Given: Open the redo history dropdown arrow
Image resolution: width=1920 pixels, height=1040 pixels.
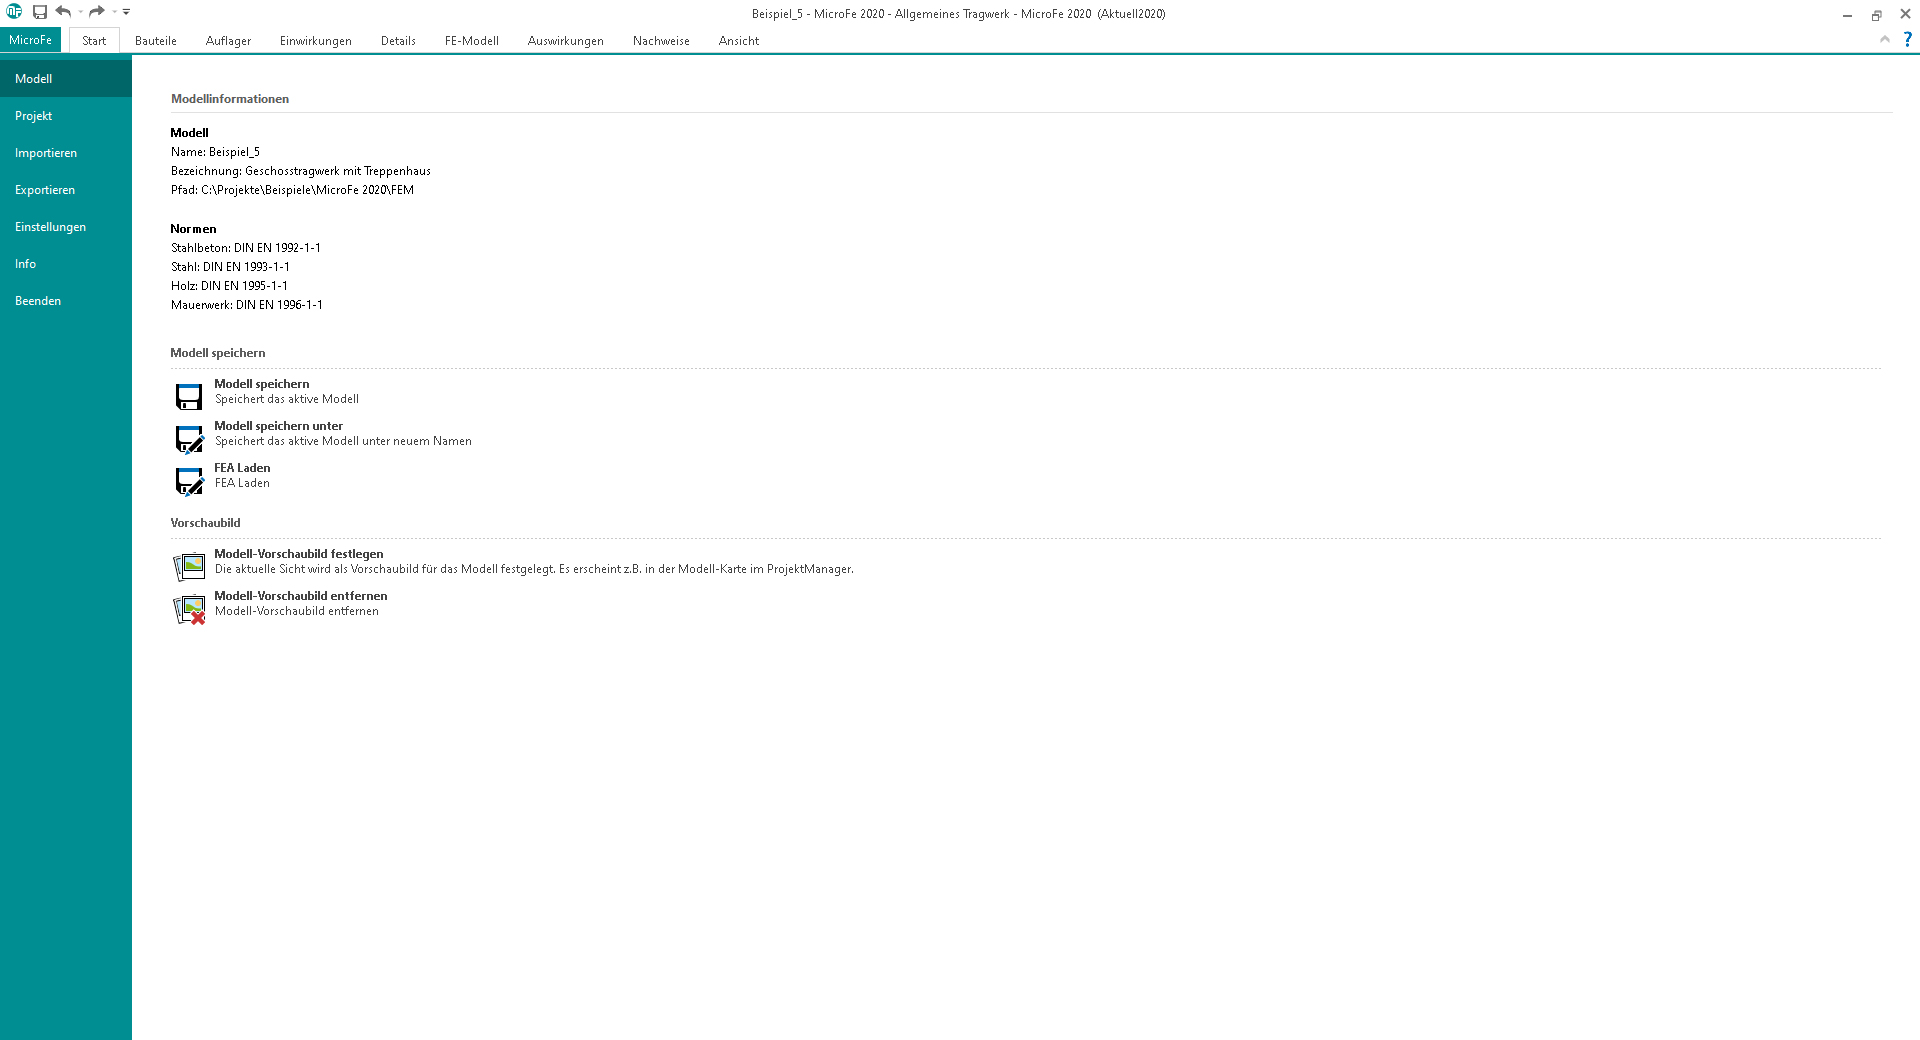Looking at the screenshot, I should [114, 12].
